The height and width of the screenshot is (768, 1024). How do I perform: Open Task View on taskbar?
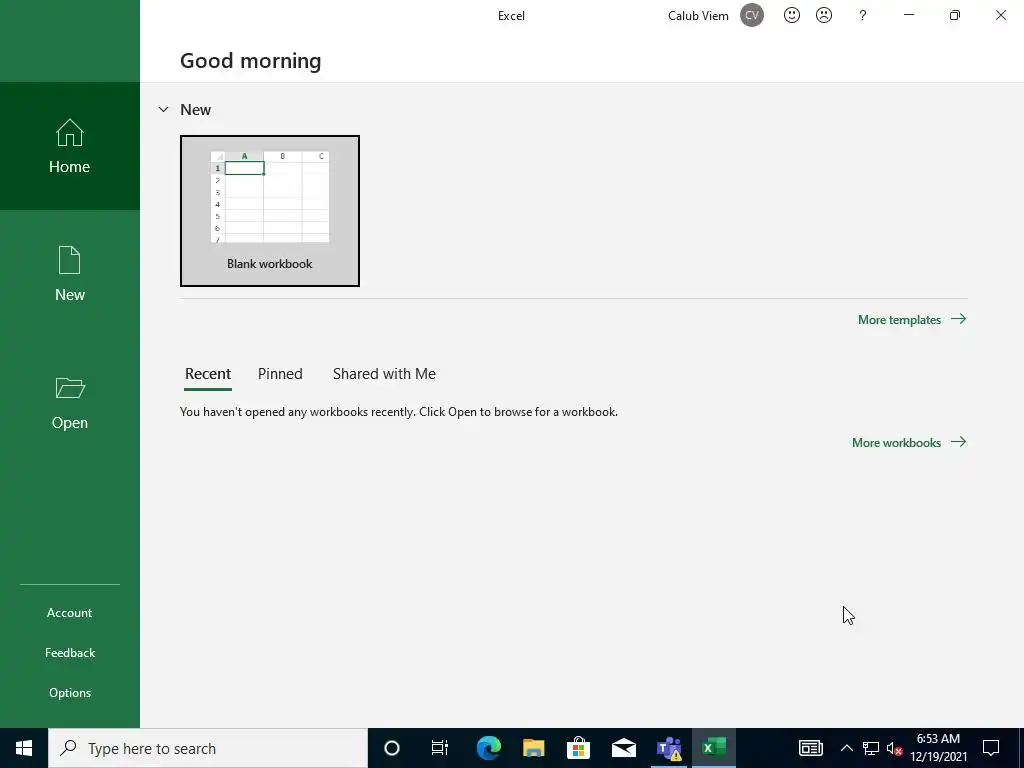point(440,748)
